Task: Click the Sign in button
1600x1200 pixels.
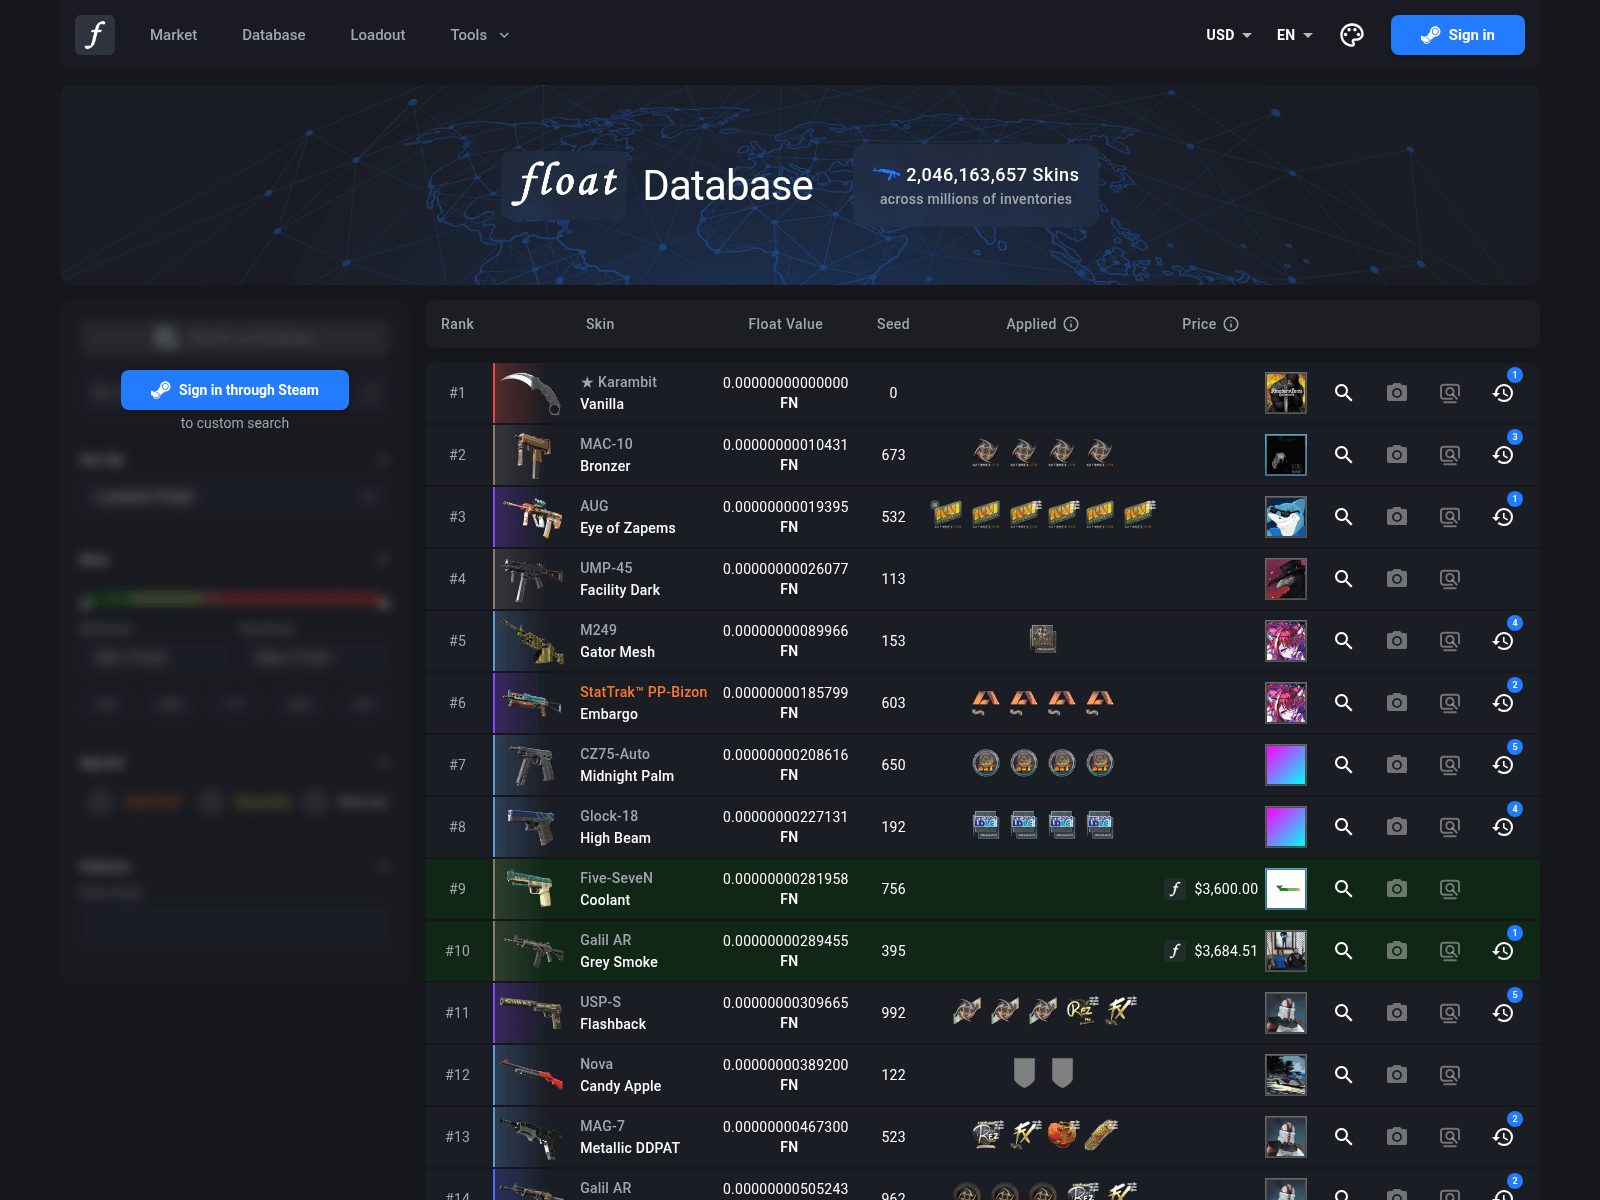Action: (1458, 35)
